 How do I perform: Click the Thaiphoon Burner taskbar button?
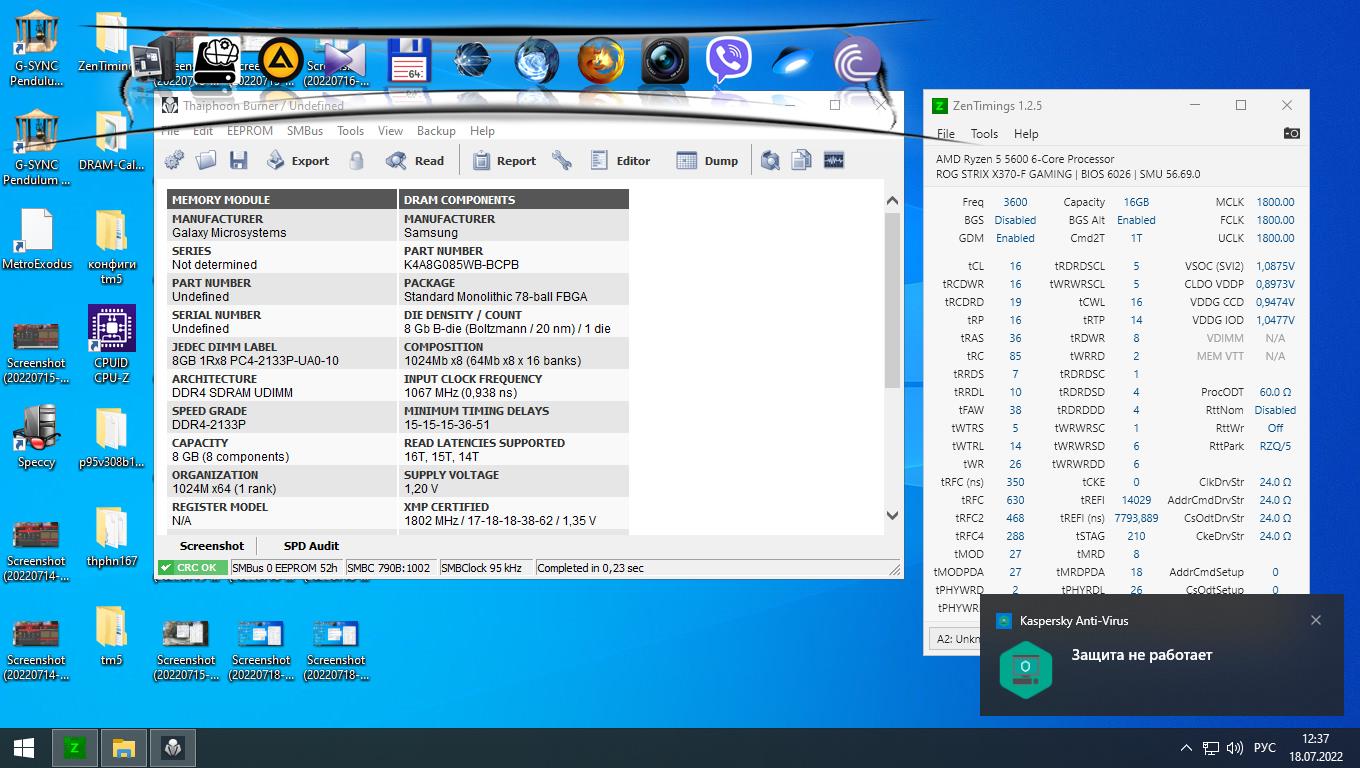(172, 748)
